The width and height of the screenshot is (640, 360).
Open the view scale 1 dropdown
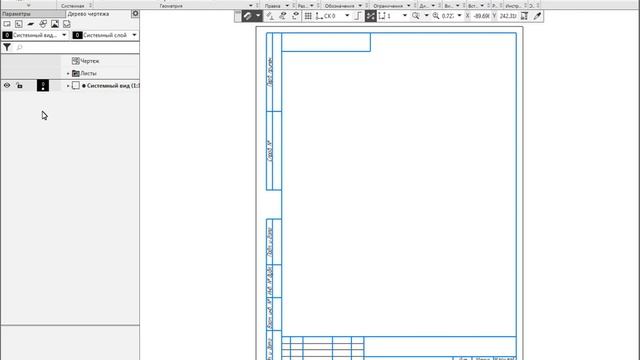tap(404, 16)
